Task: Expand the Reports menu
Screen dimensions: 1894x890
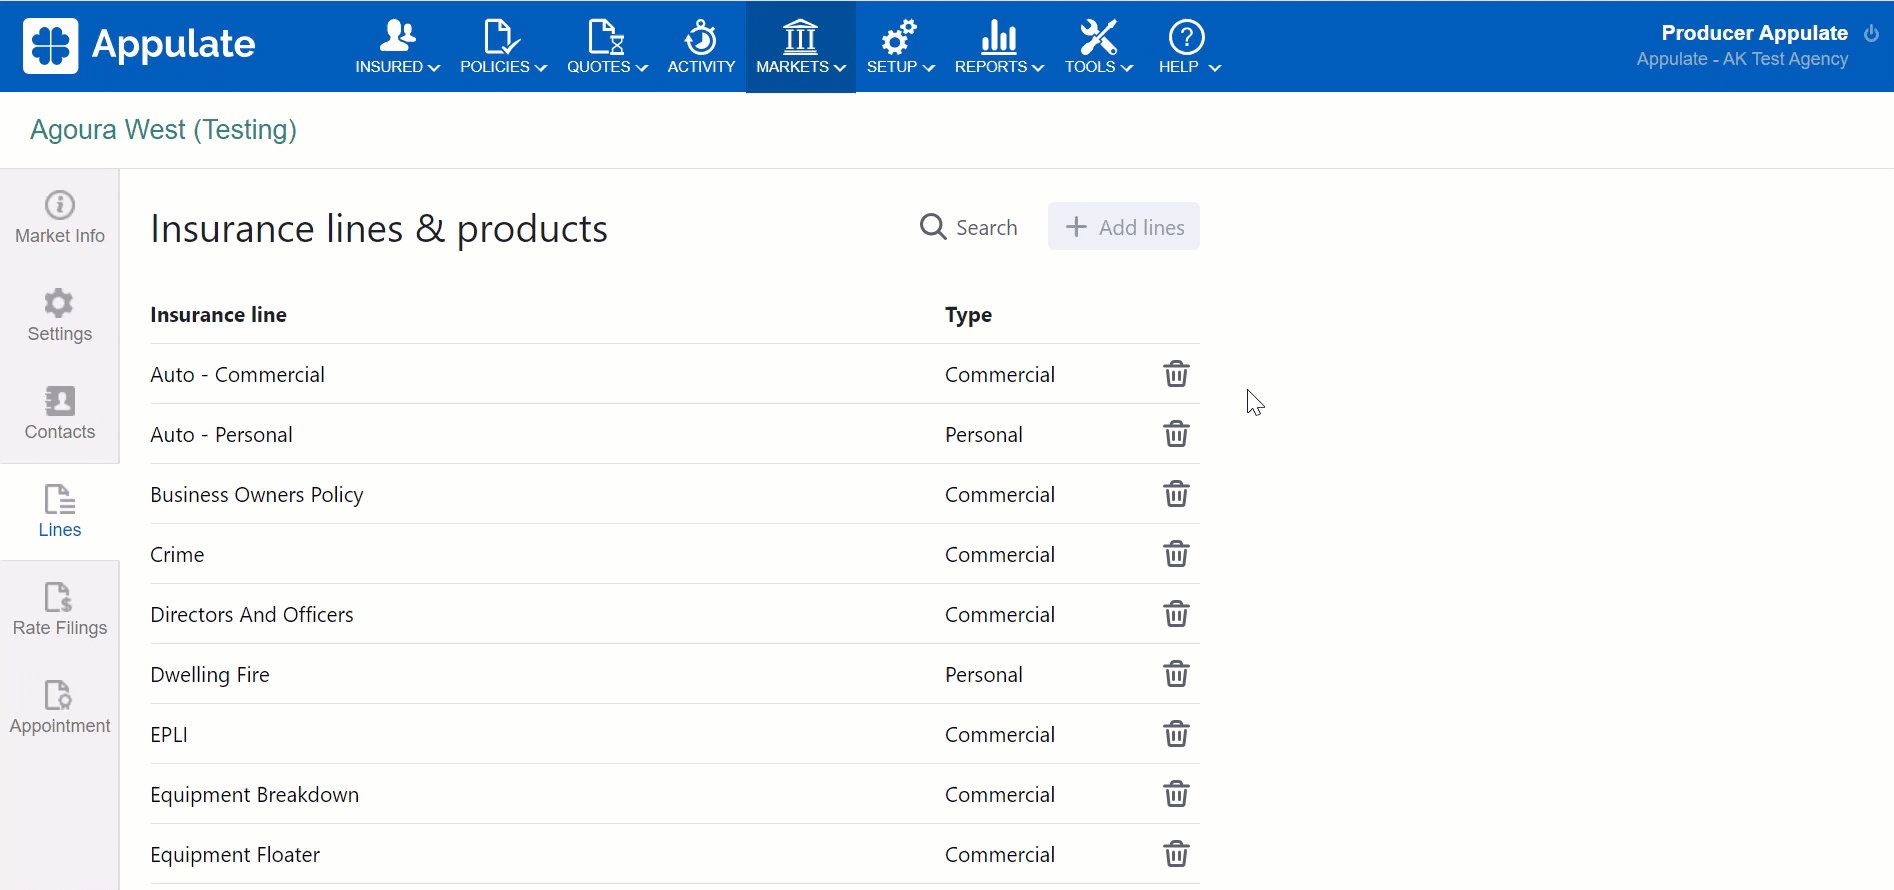Action: pyautogui.click(x=998, y=47)
